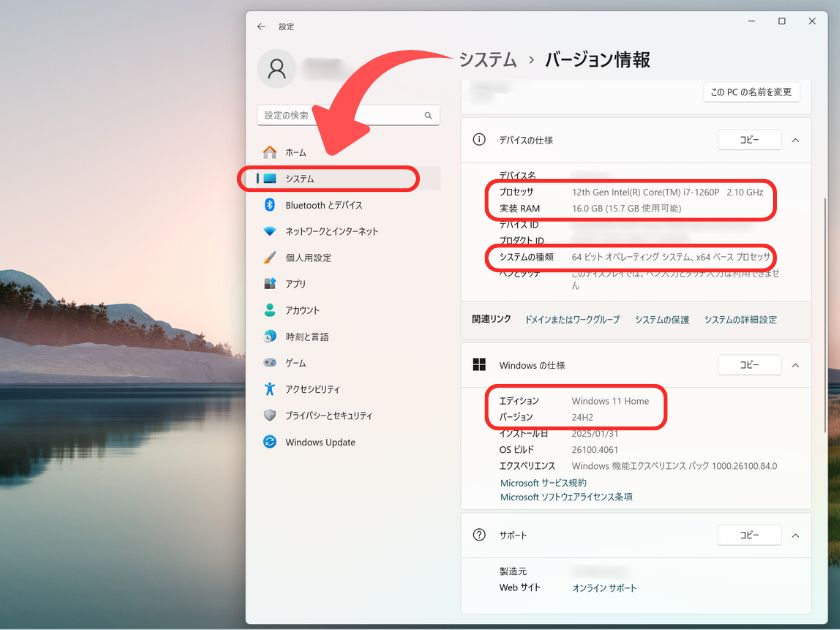Copy the サポート details
This screenshot has height=630, width=840.
(x=749, y=535)
